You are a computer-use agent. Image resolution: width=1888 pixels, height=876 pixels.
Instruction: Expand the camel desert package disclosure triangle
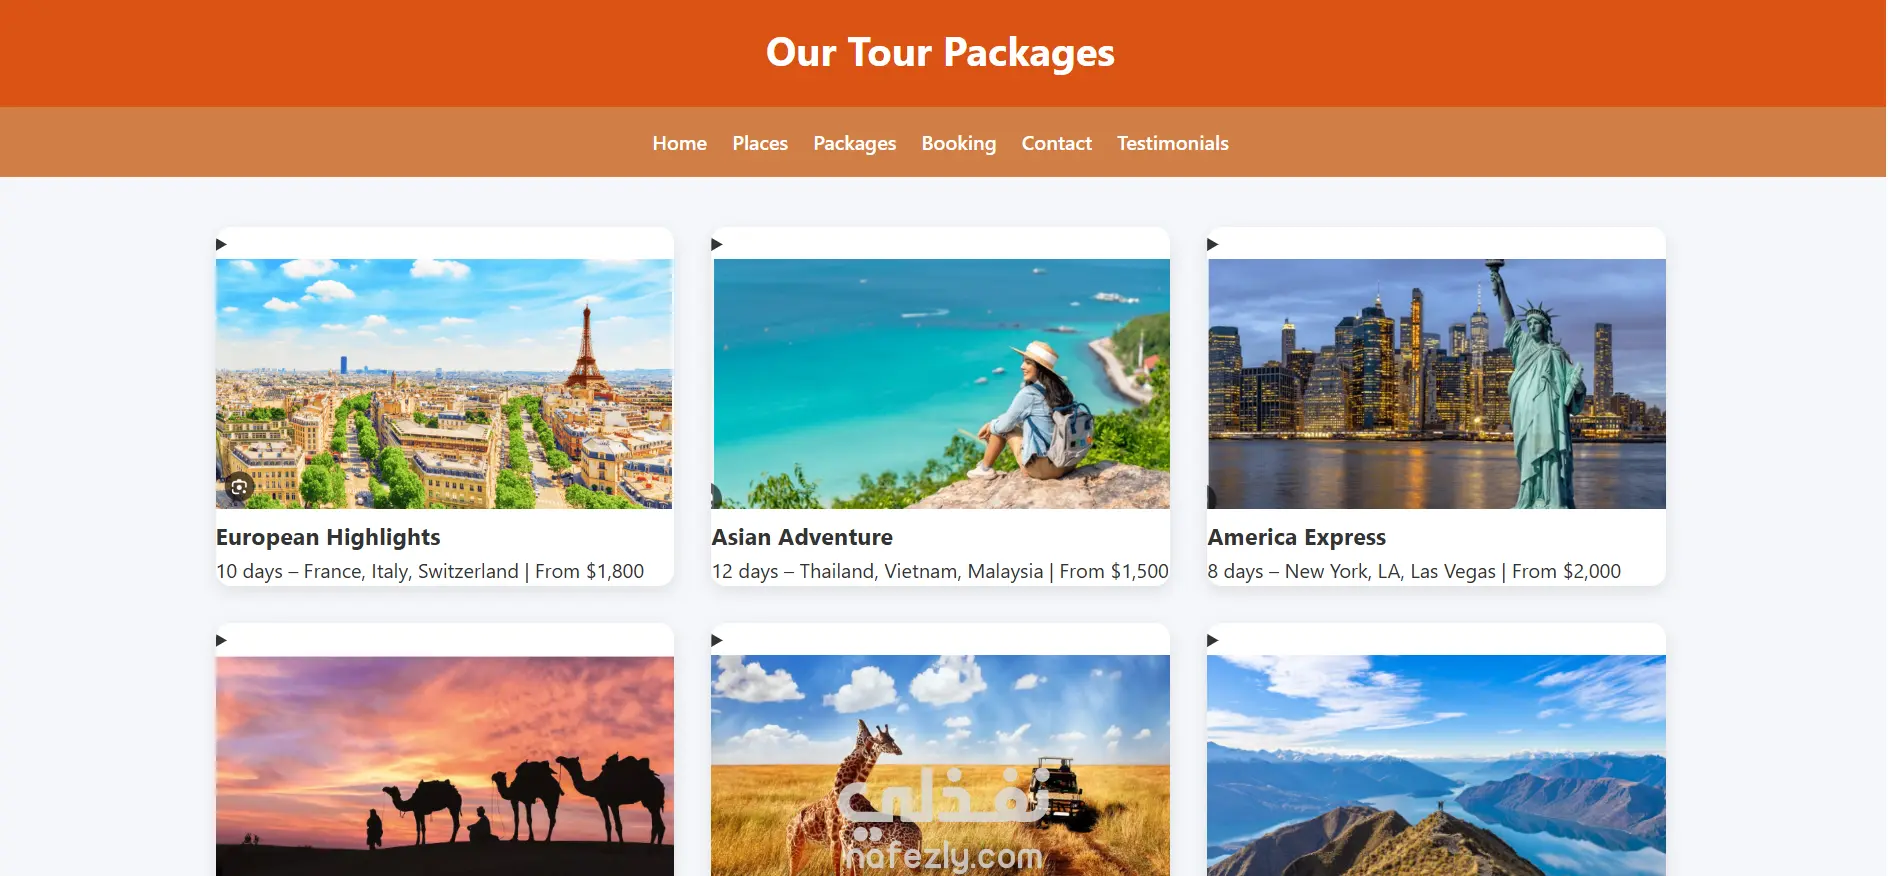tap(221, 640)
